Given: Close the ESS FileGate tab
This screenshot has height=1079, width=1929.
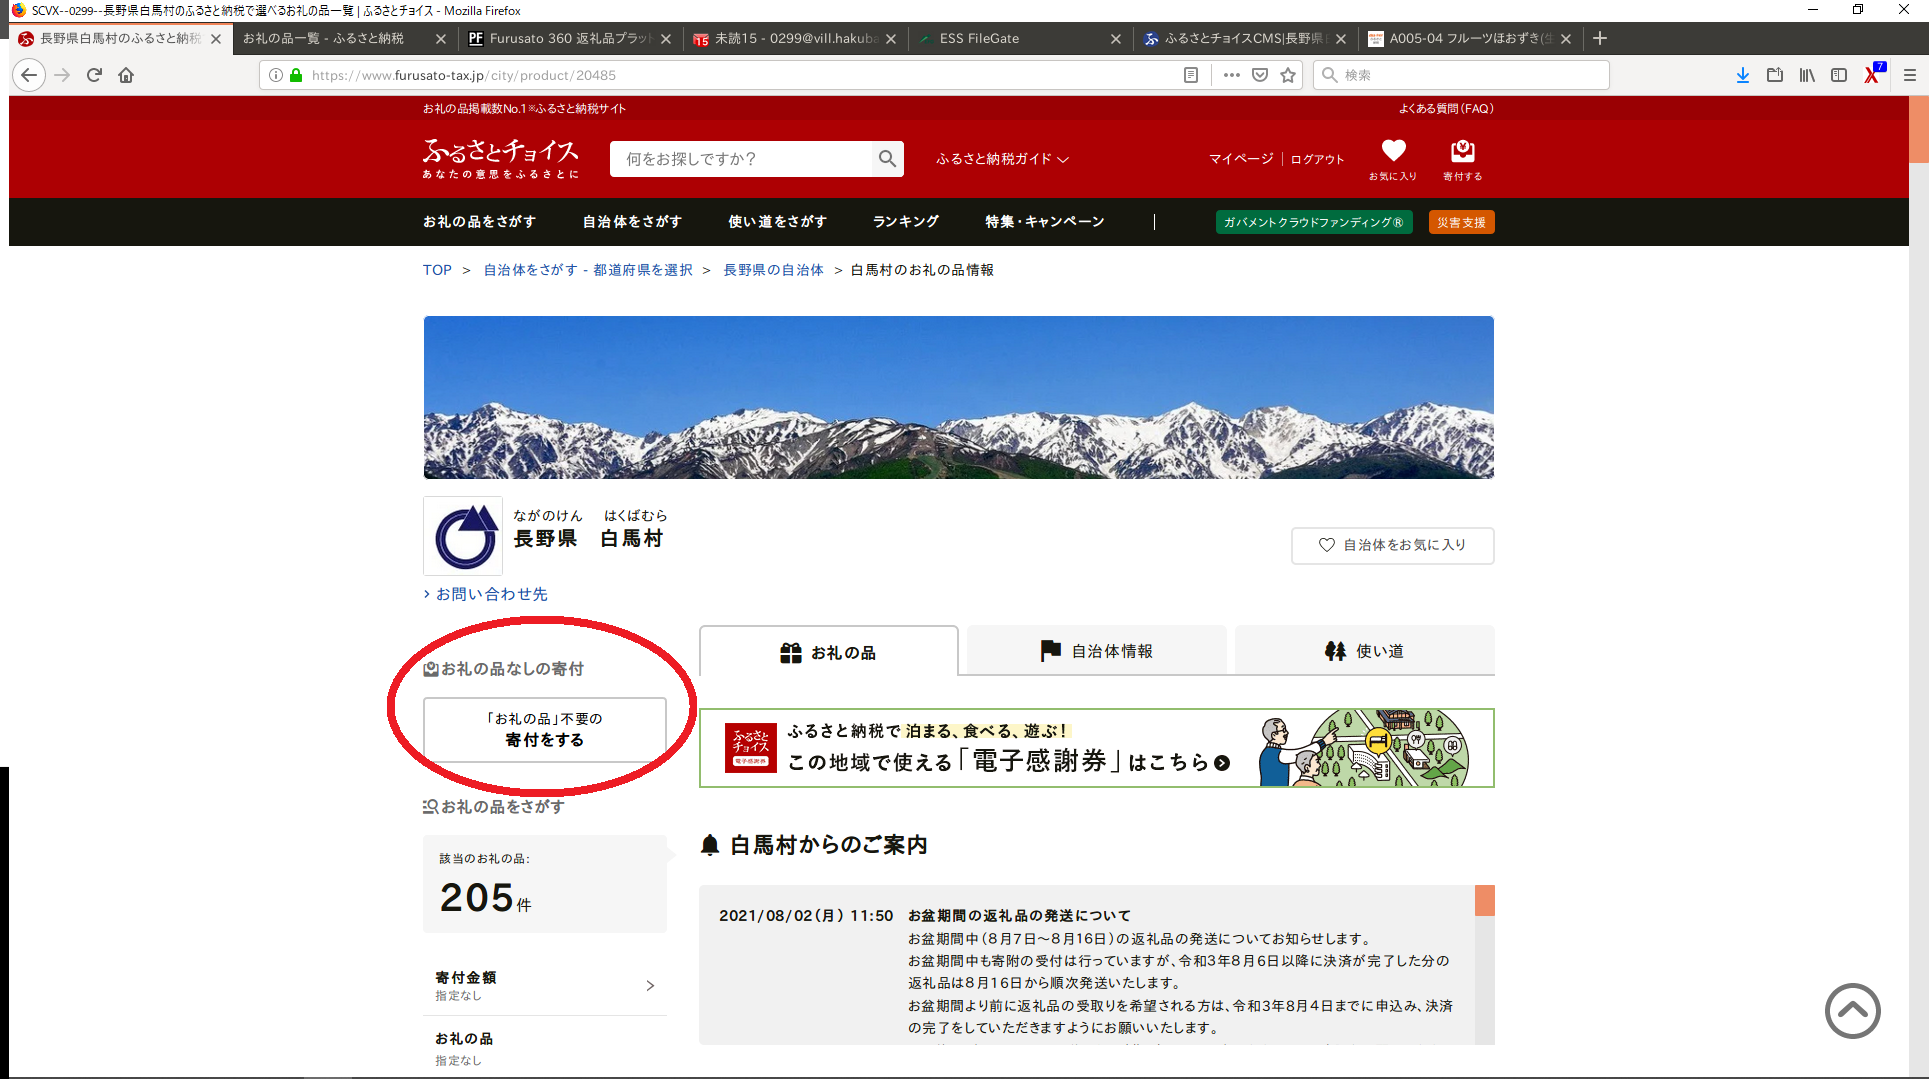Looking at the screenshot, I should coord(1116,39).
